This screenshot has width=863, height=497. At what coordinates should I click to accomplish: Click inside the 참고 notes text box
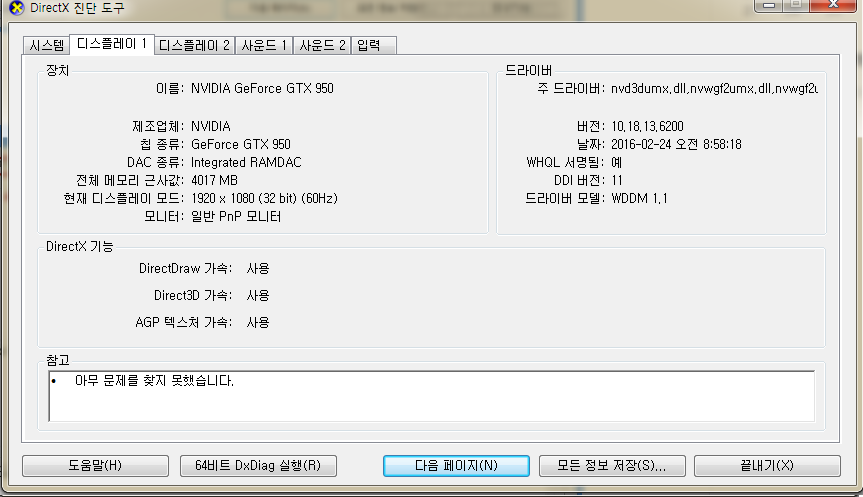(x=431, y=396)
